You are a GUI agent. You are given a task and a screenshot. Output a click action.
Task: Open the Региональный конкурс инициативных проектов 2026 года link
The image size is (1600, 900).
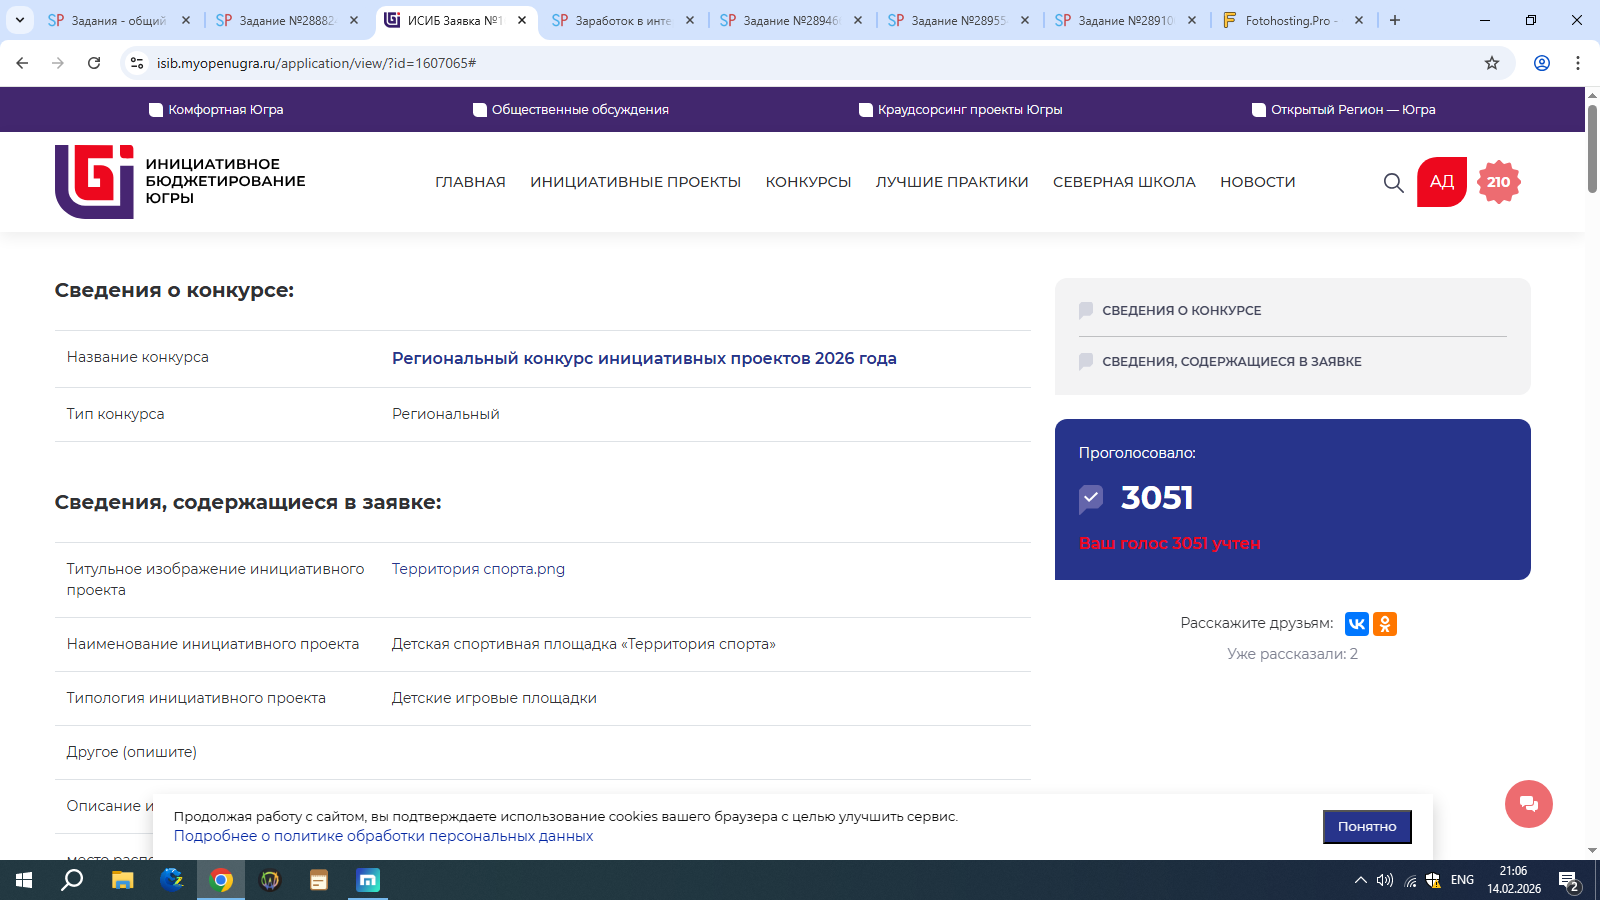pos(644,358)
